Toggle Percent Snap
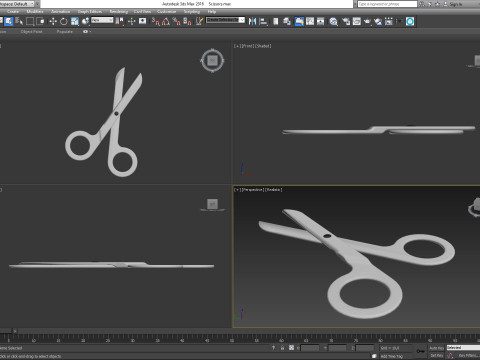Viewport: 480px width, 360px height. point(177,22)
